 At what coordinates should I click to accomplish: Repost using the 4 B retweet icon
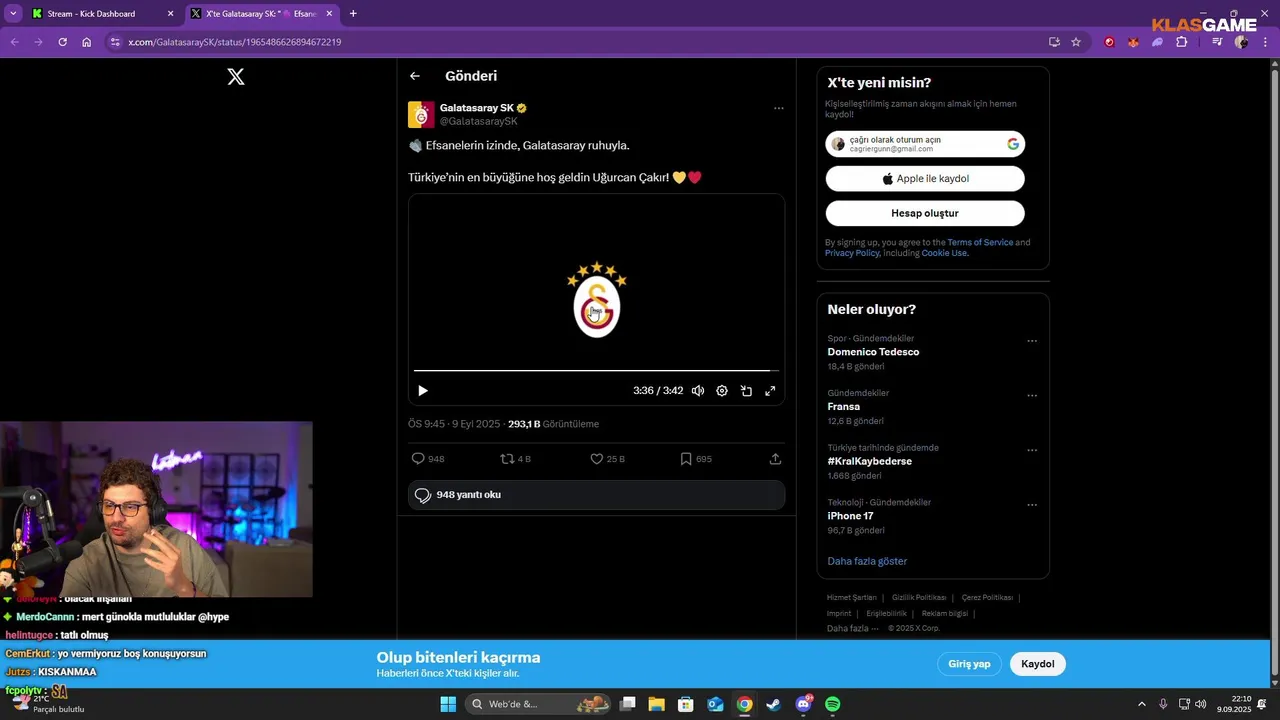[x=515, y=459]
